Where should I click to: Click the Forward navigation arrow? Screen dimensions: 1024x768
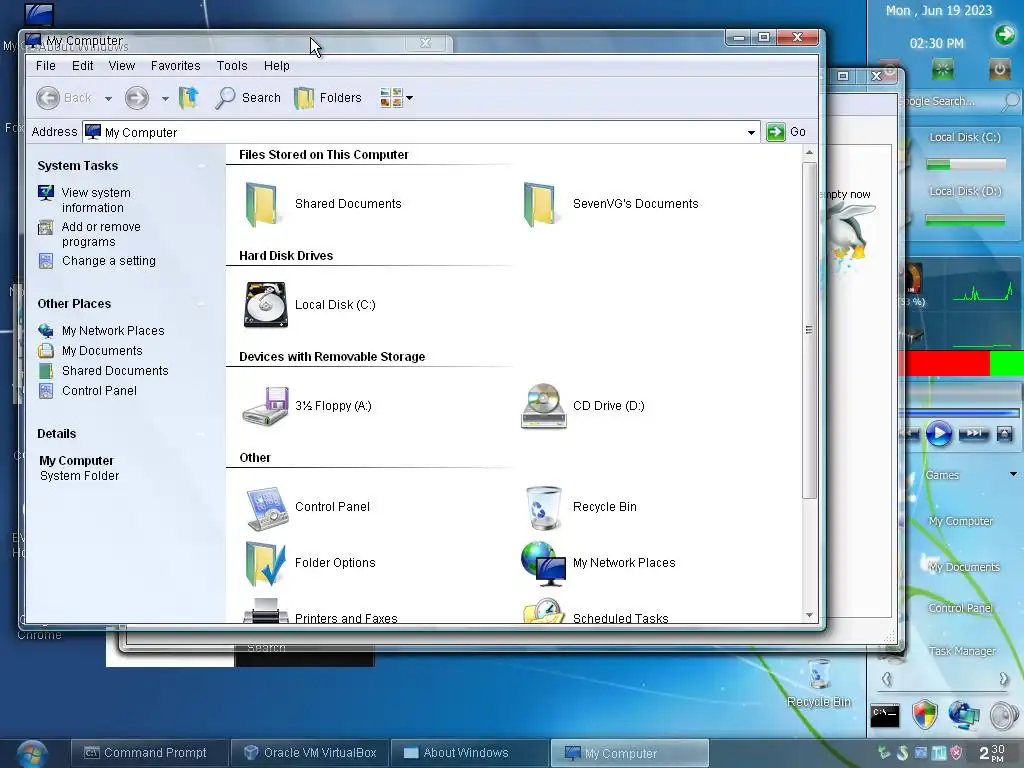click(136, 98)
